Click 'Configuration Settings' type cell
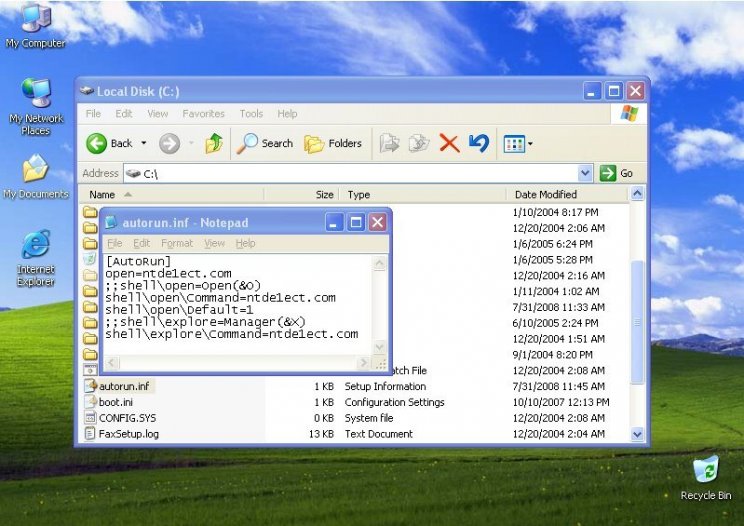744x526 pixels. tap(394, 402)
